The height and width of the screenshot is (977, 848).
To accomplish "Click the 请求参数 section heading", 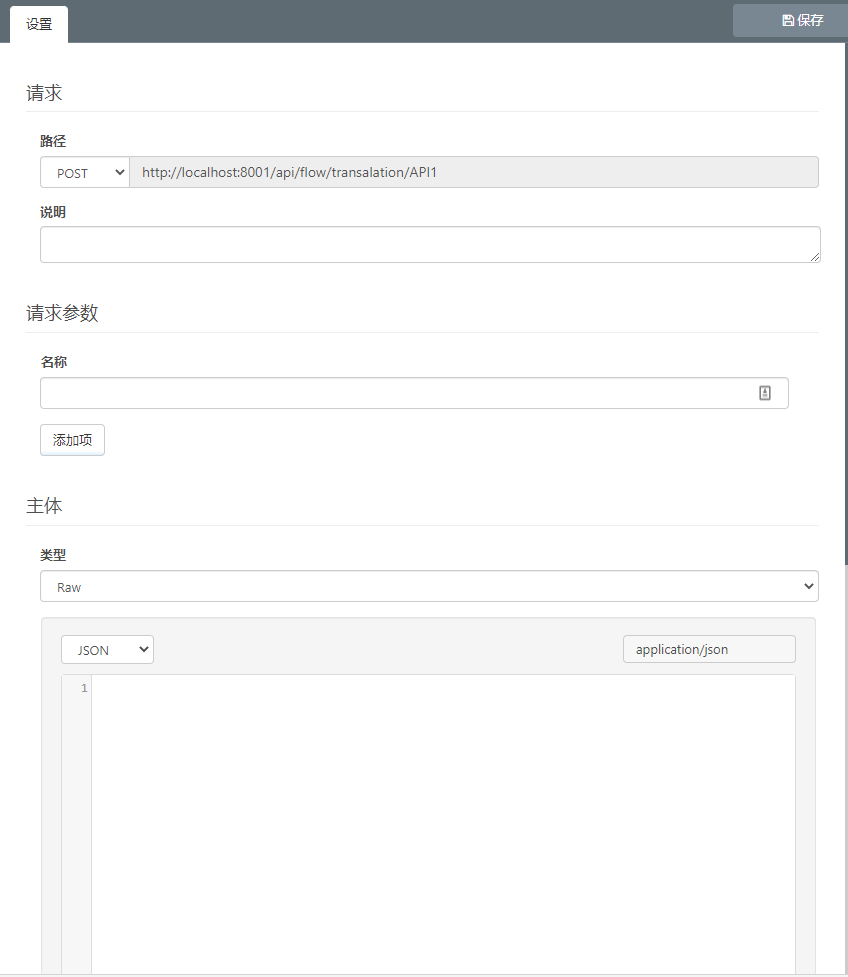I will 62,313.
